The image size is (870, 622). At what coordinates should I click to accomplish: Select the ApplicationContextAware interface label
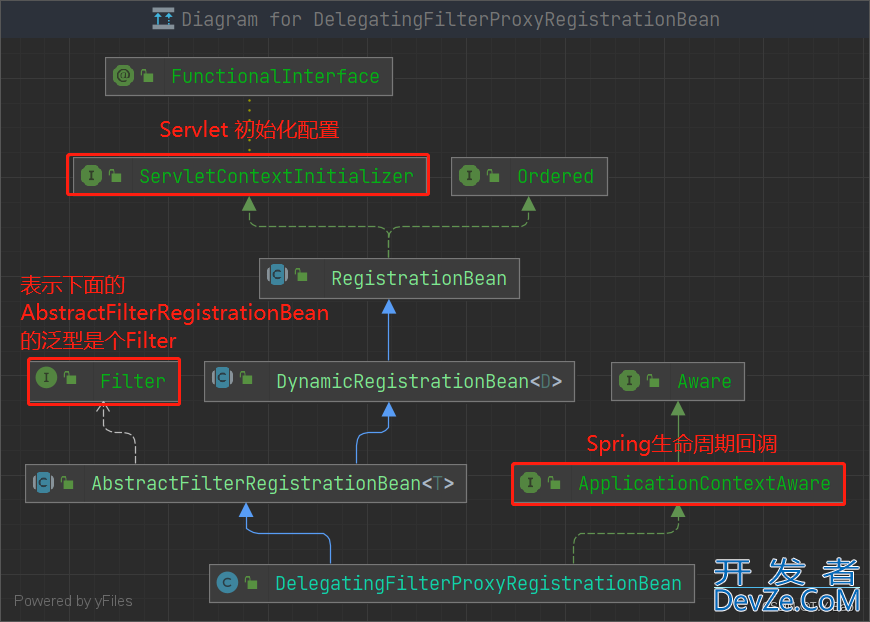(x=704, y=483)
